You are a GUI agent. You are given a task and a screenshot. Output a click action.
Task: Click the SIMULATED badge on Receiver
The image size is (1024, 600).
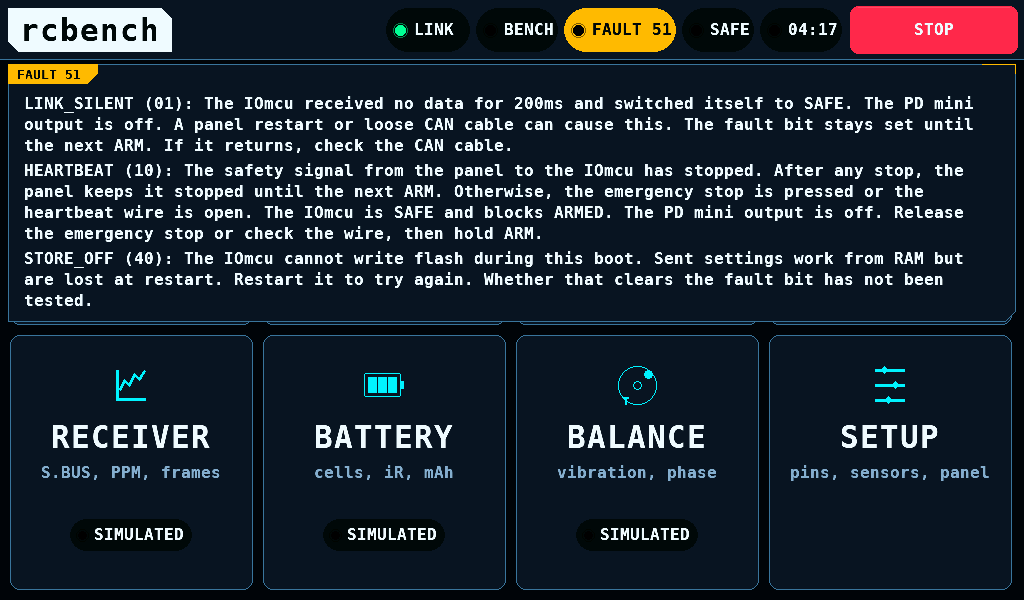click(x=131, y=535)
